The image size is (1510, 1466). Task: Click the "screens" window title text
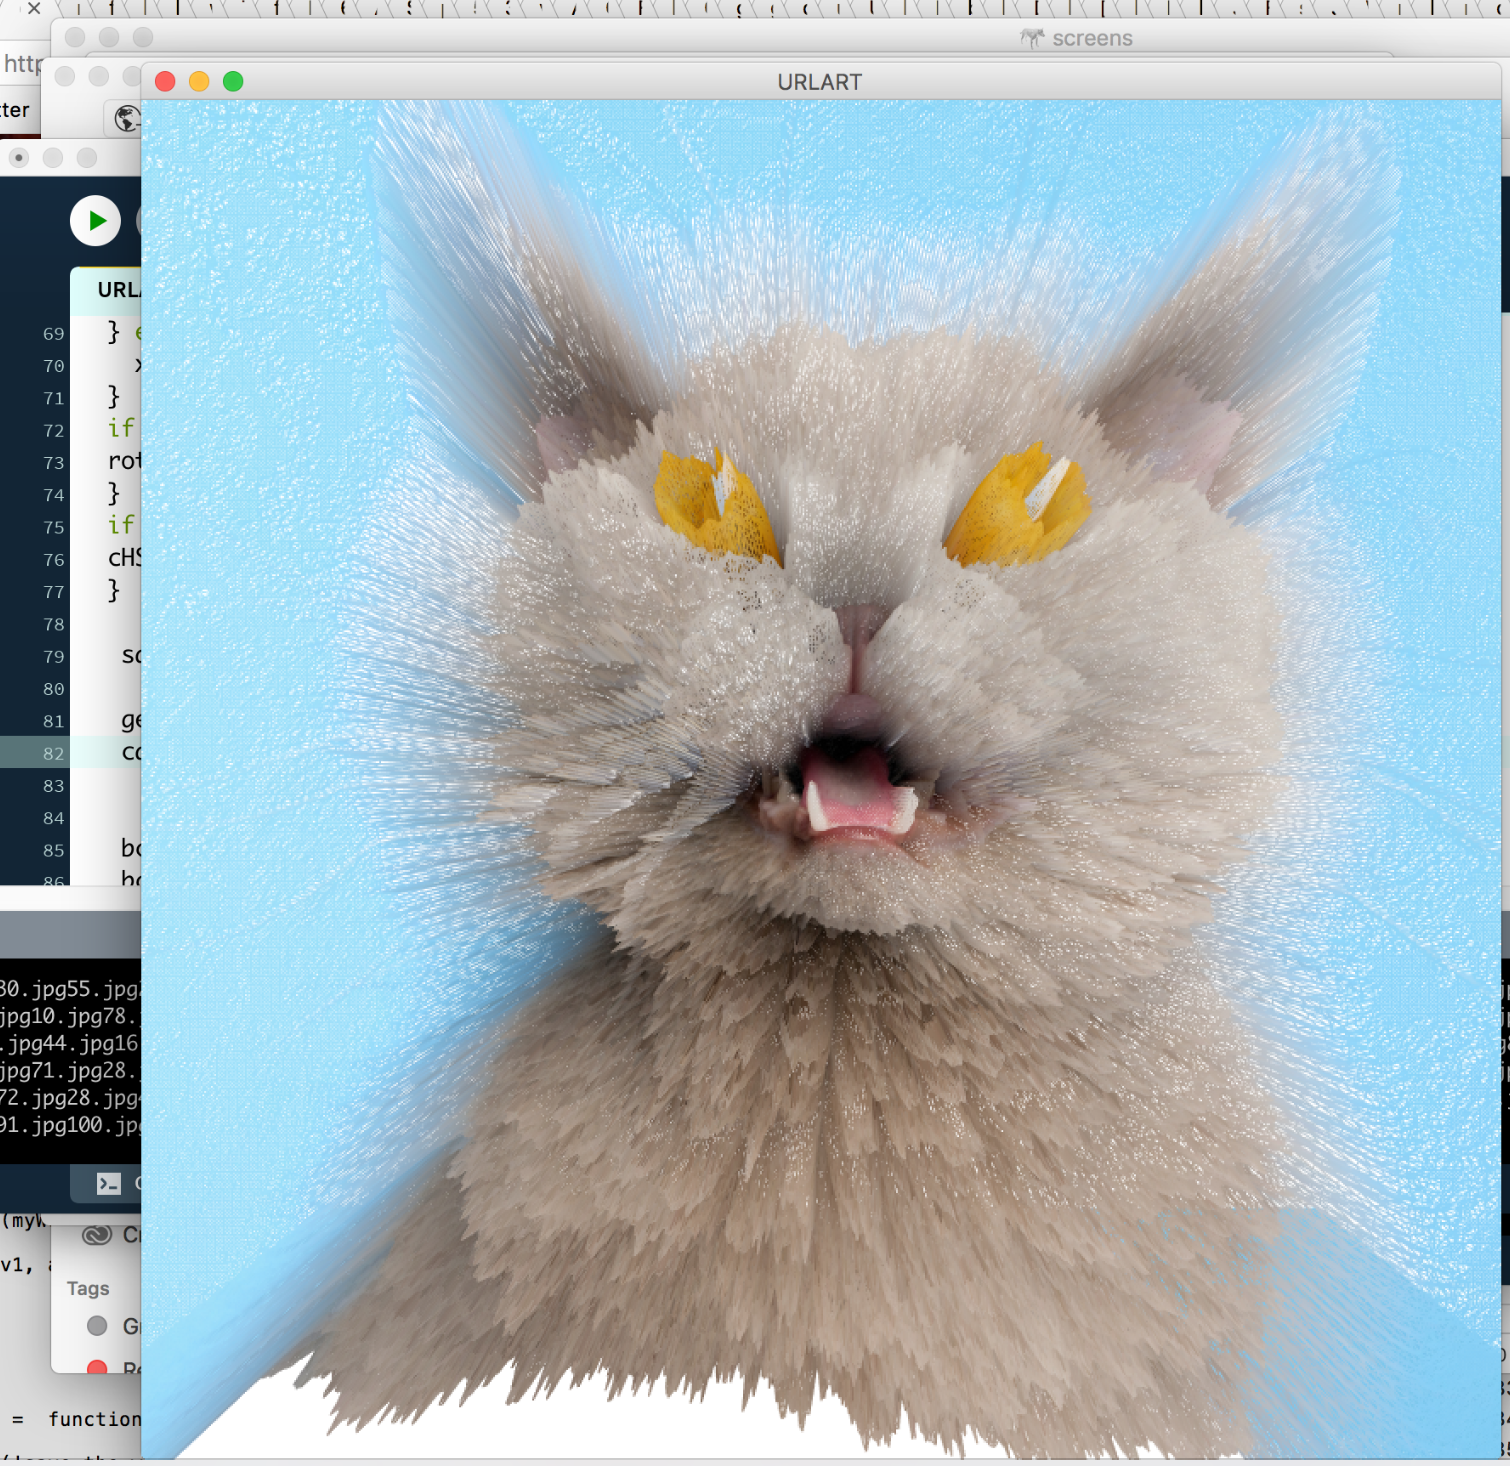[1092, 39]
